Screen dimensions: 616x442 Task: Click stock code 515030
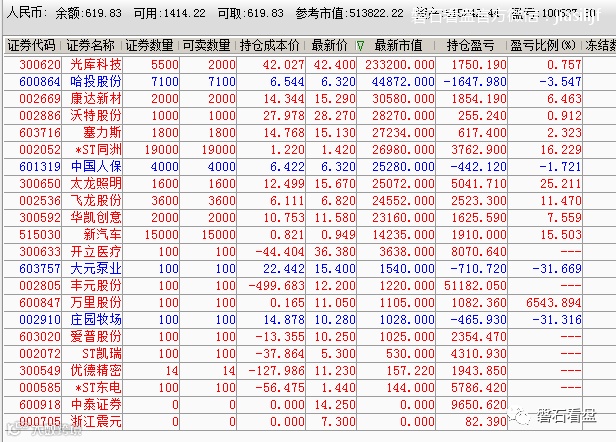coord(40,235)
